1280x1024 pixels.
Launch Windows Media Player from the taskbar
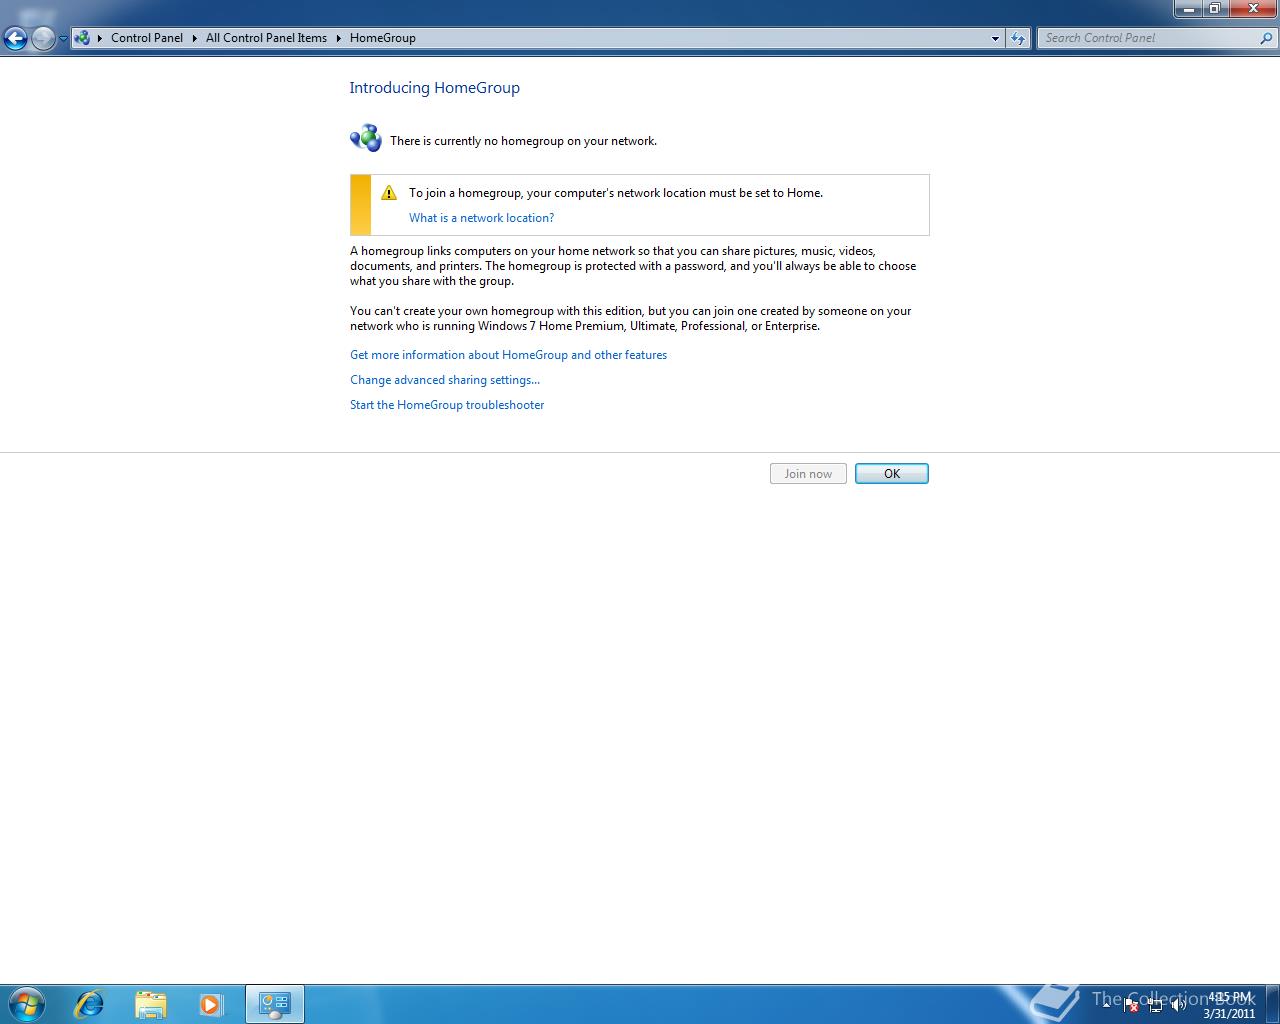[211, 1004]
